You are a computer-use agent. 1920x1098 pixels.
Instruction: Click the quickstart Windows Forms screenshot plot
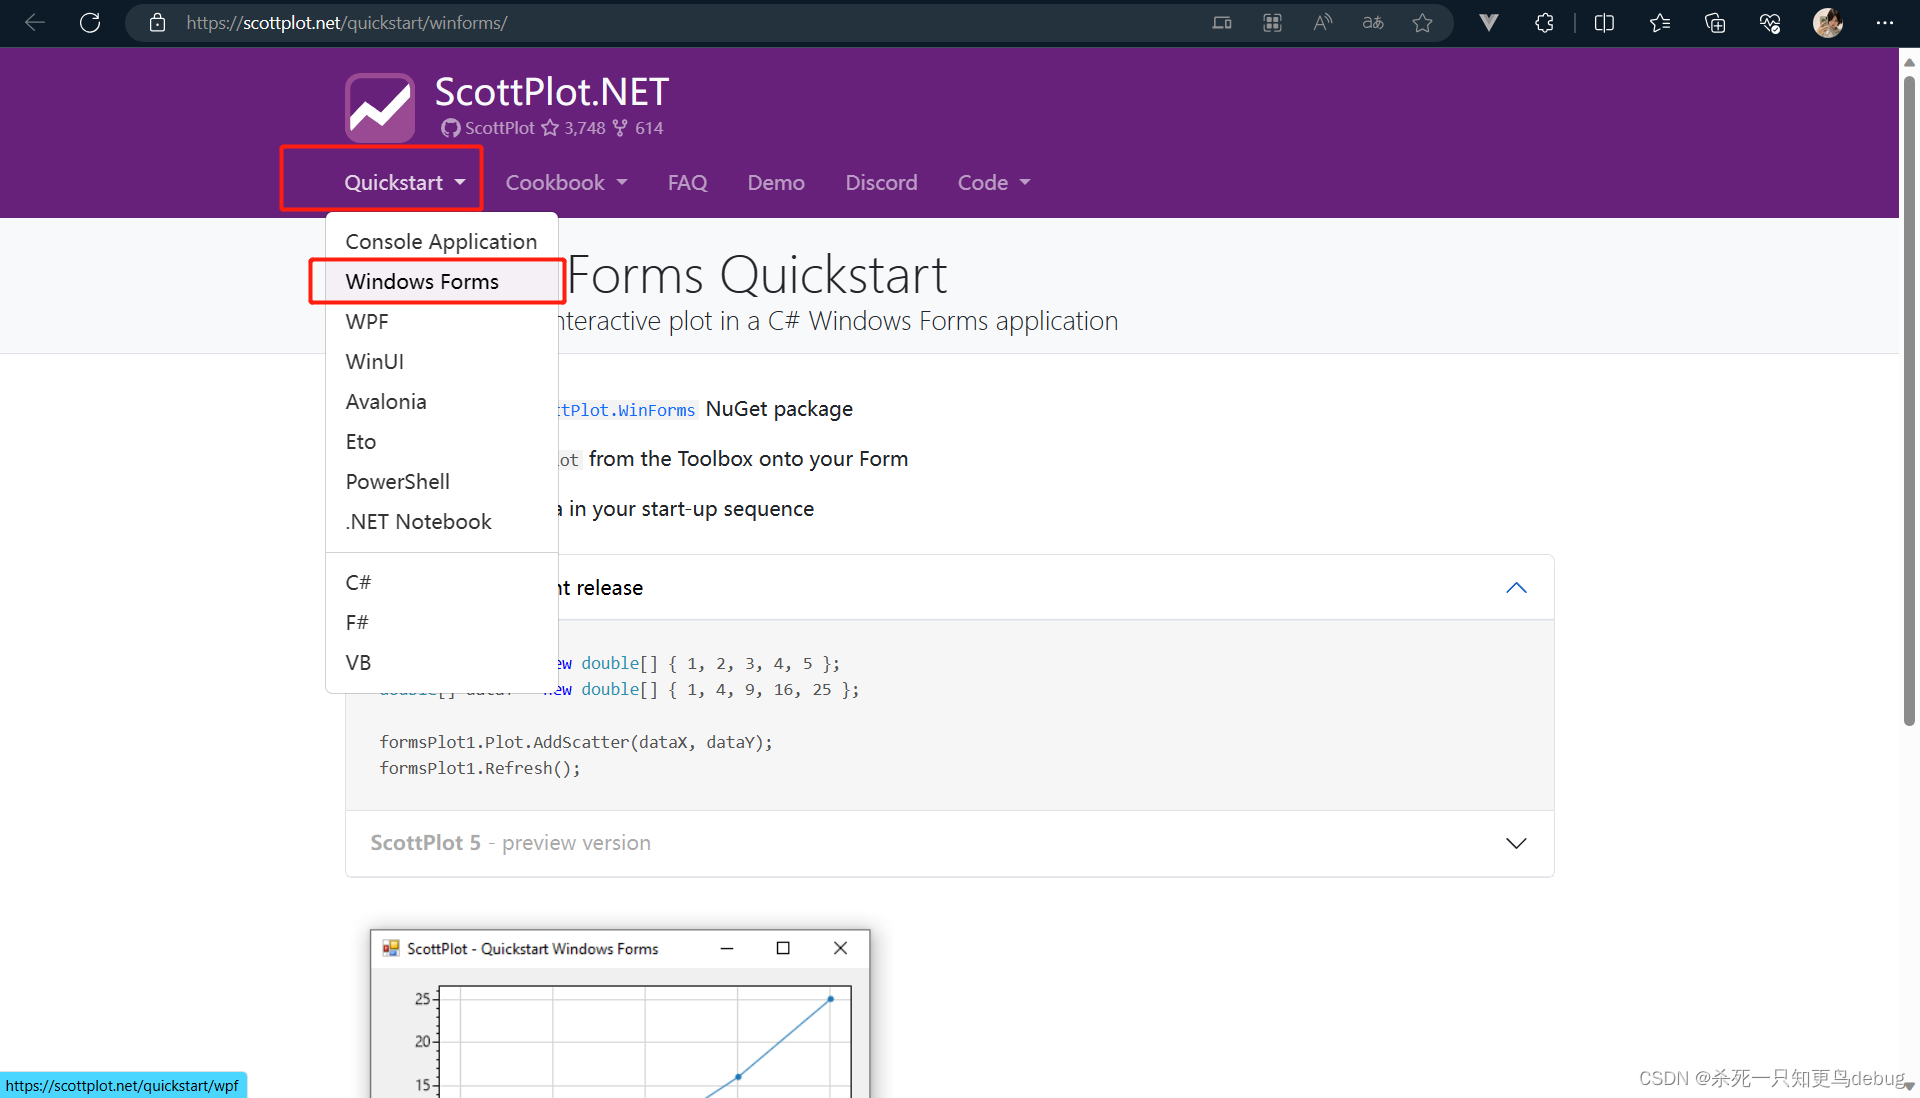[x=620, y=1014]
